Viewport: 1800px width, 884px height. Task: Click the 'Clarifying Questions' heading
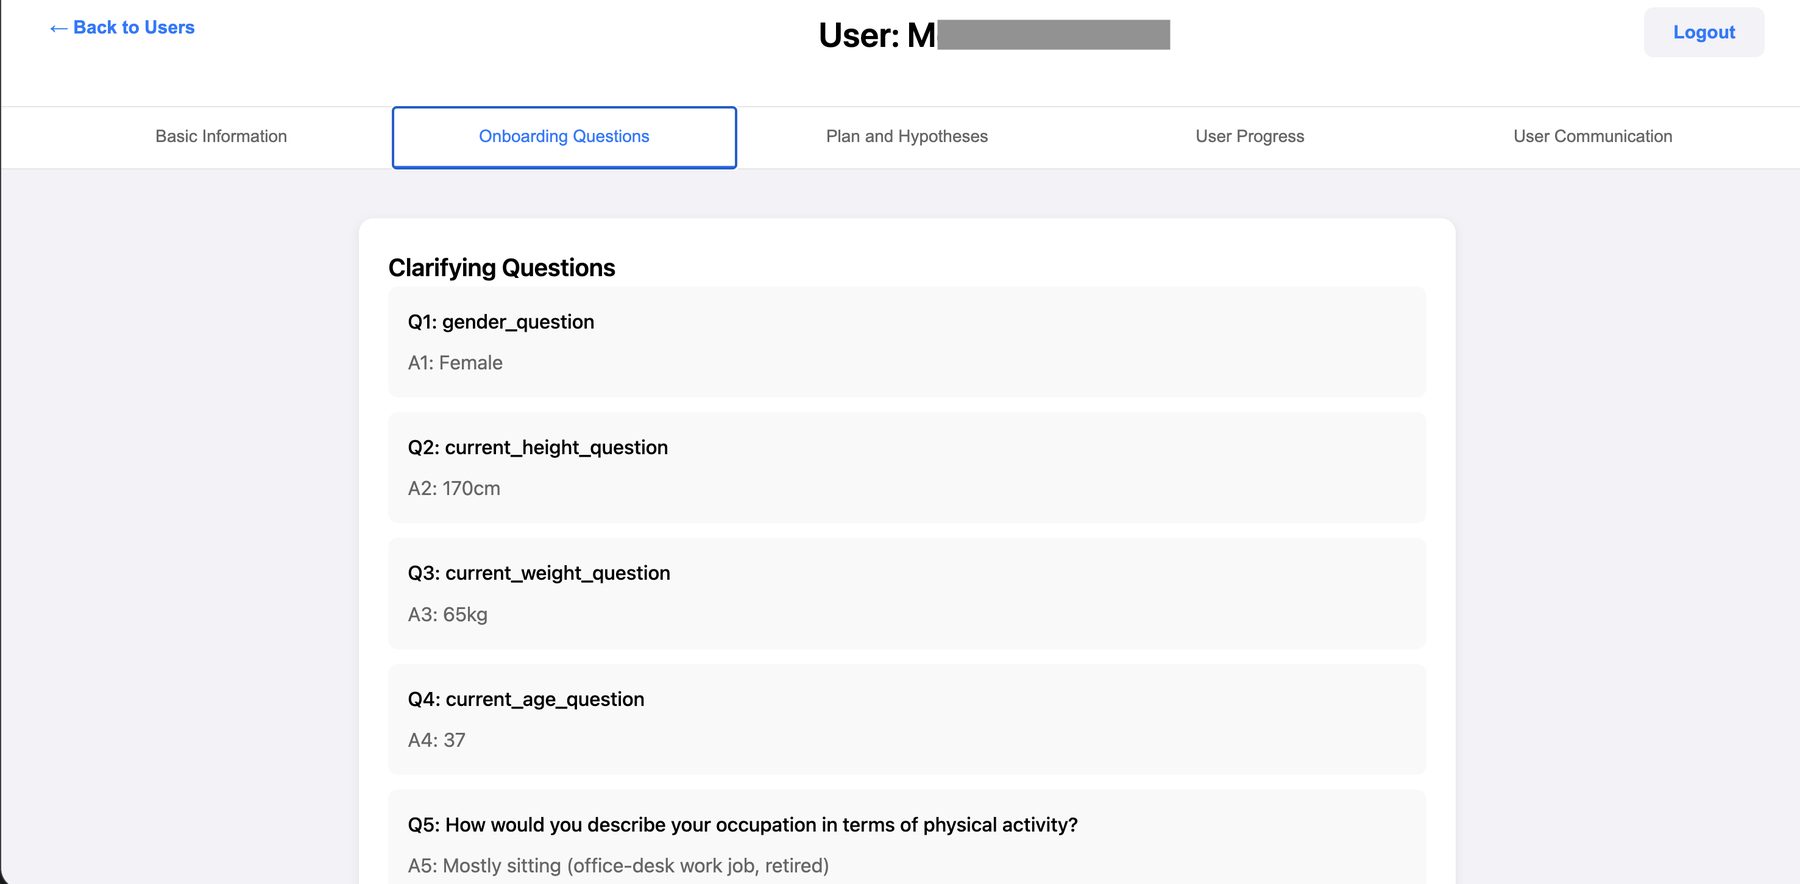(x=501, y=268)
